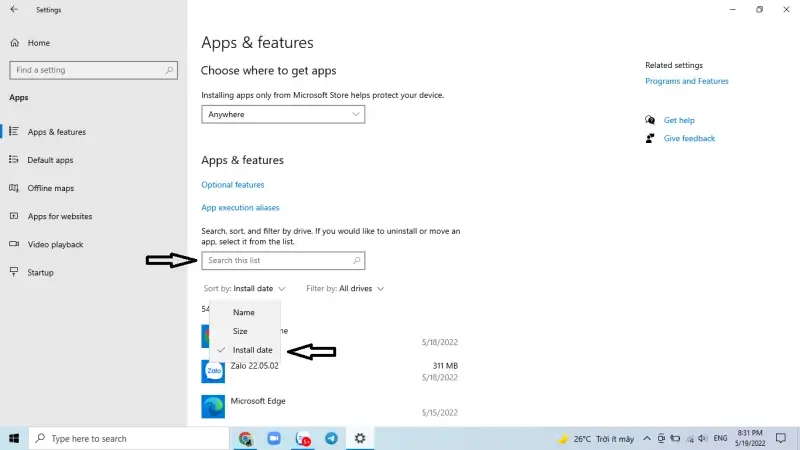Select the Zalo app icon
800x450 pixels.
pos(213,371)
